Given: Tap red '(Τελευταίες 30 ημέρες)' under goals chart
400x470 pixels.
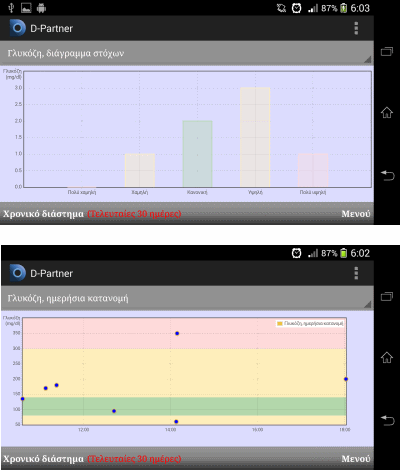Looking at the screenshot, I should (x=134, y=214).
